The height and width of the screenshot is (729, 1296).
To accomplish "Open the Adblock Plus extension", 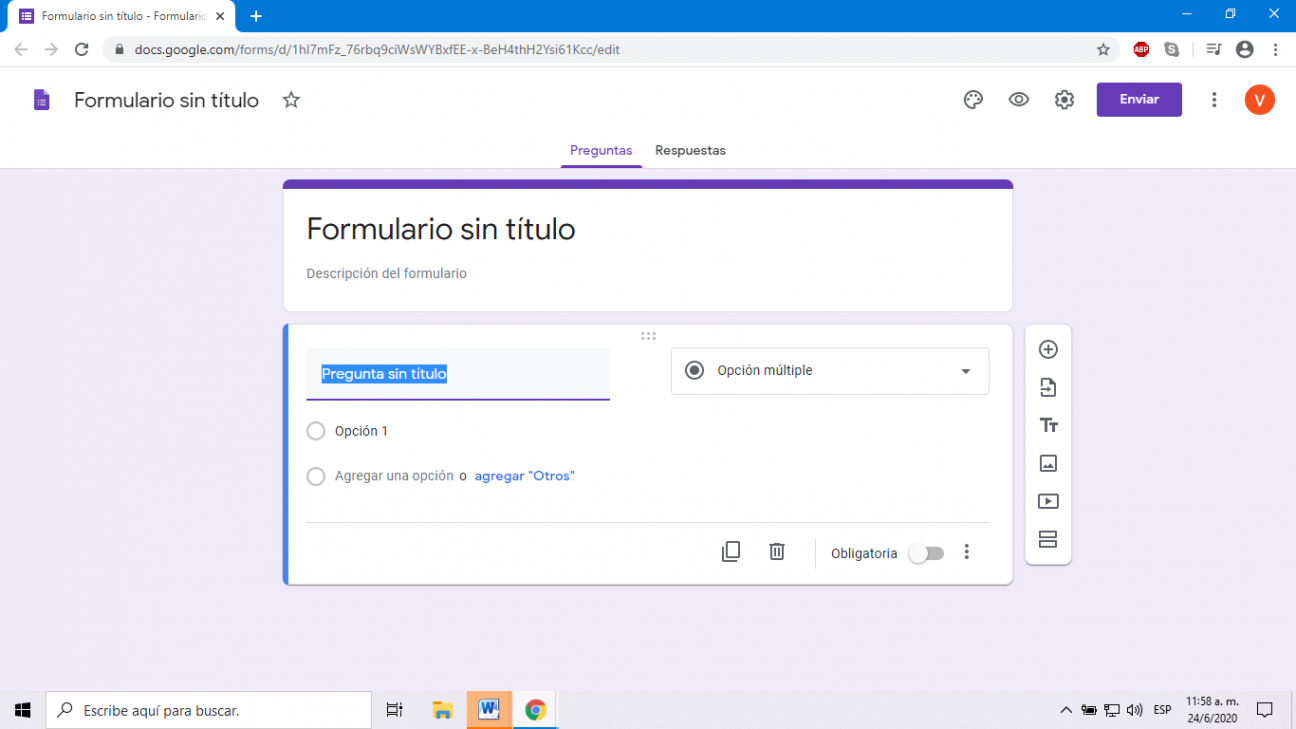I will [1141, 49].
